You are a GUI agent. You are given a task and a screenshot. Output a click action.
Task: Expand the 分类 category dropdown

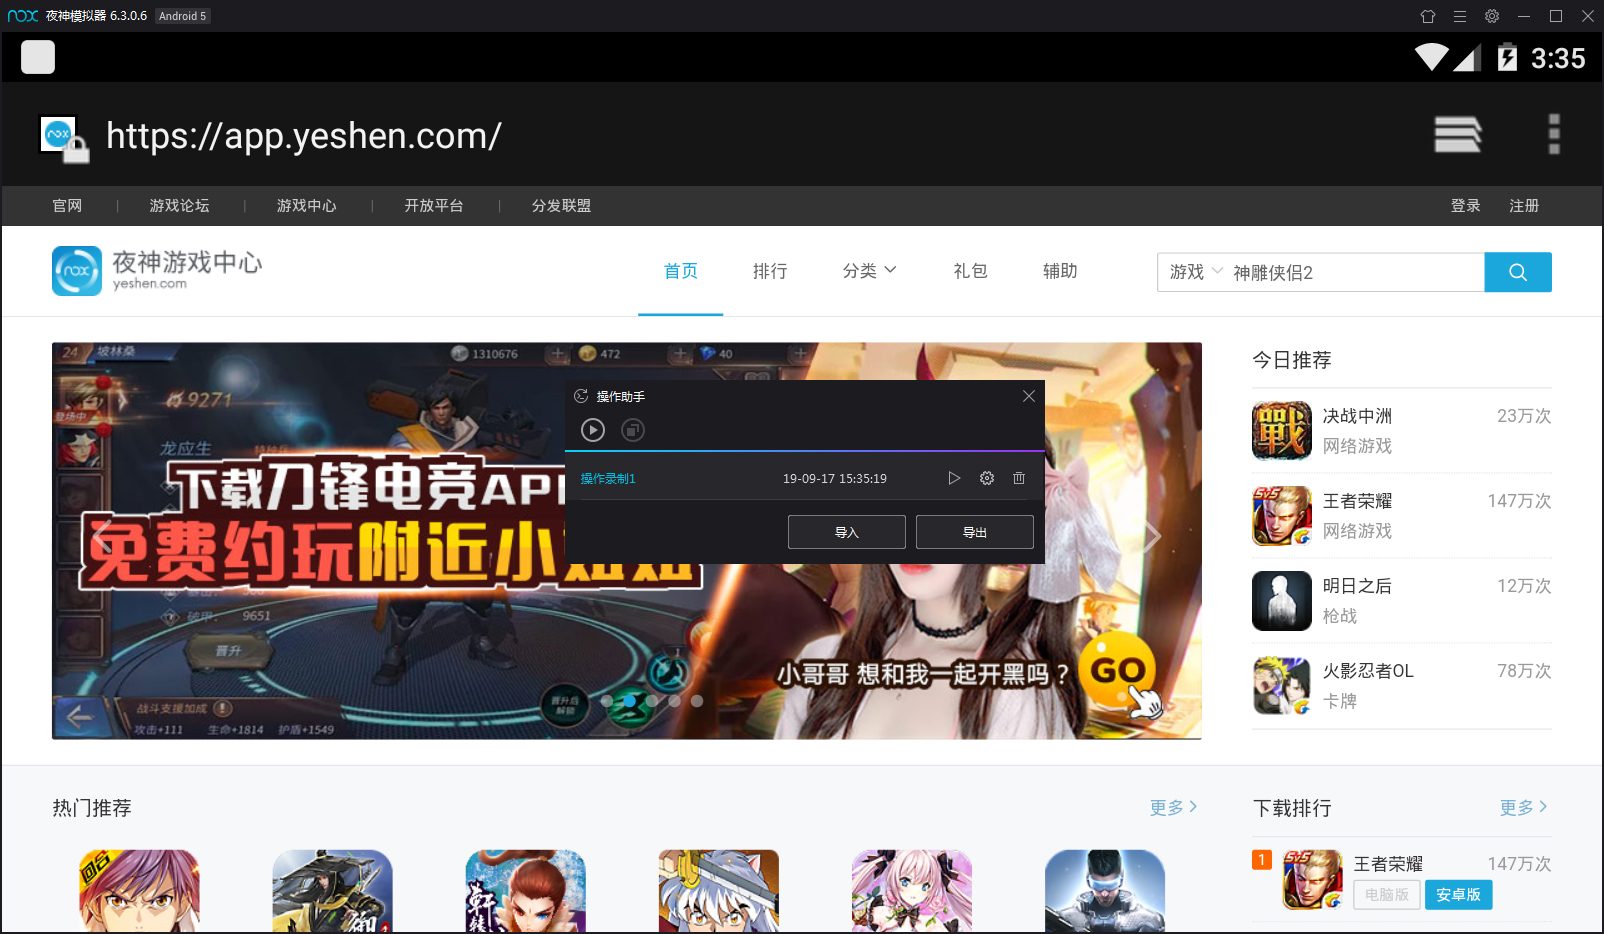869,271
